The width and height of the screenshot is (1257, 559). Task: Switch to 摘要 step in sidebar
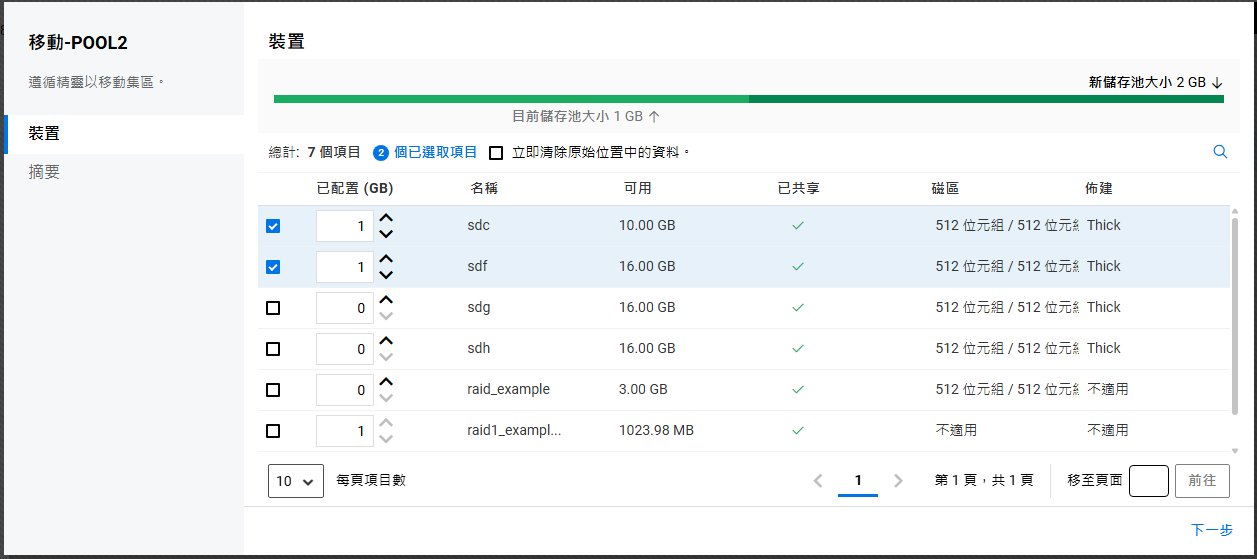click(45, 172)
